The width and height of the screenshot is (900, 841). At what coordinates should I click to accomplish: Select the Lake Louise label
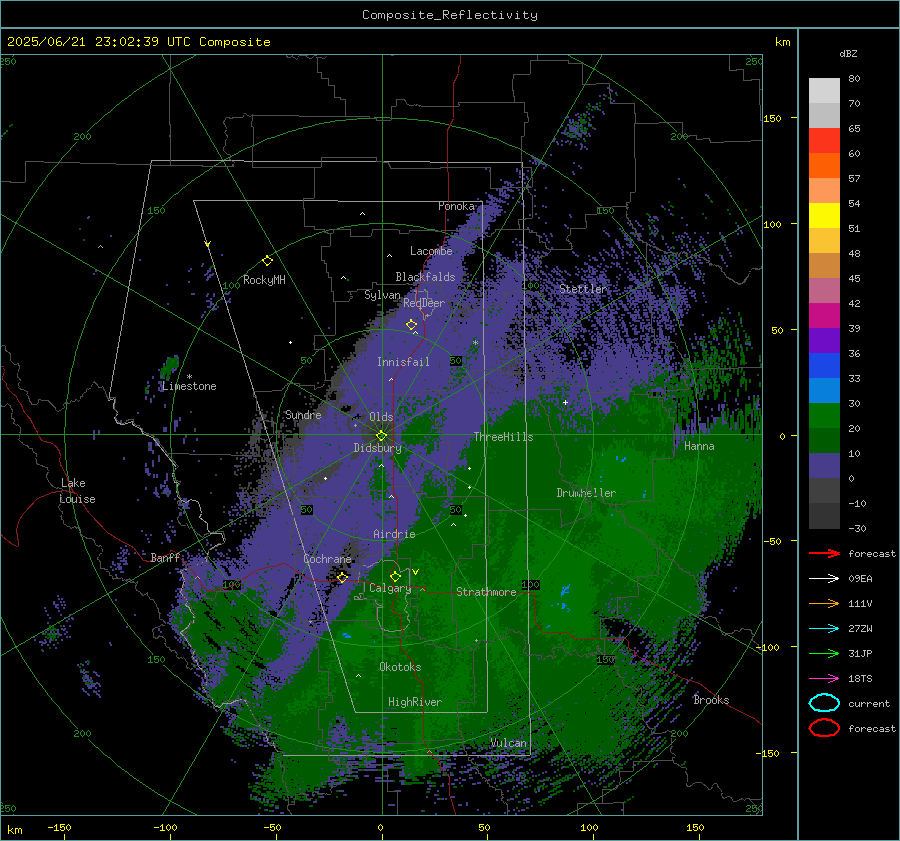pos(77,491)
